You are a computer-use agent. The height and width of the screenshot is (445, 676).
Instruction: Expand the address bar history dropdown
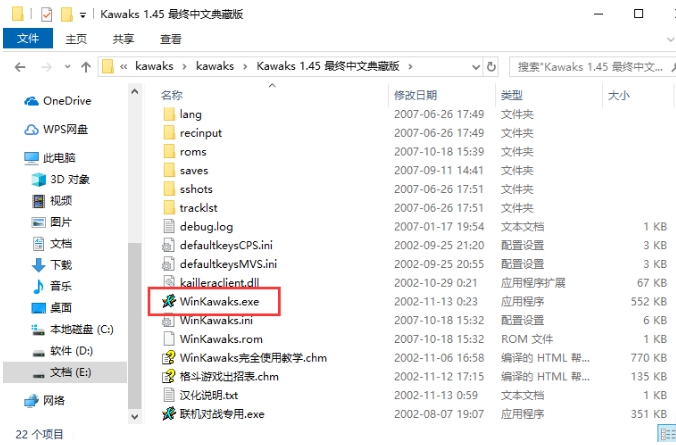[x=476, y=67]
